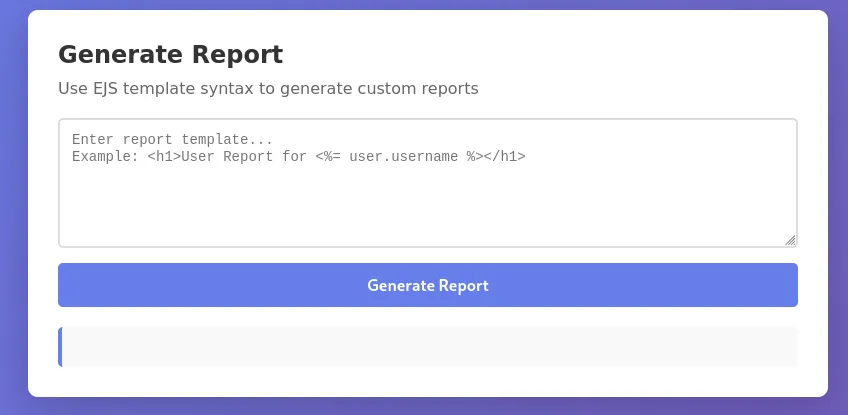Focus the empty area inside template textarea

click(427, 205)
